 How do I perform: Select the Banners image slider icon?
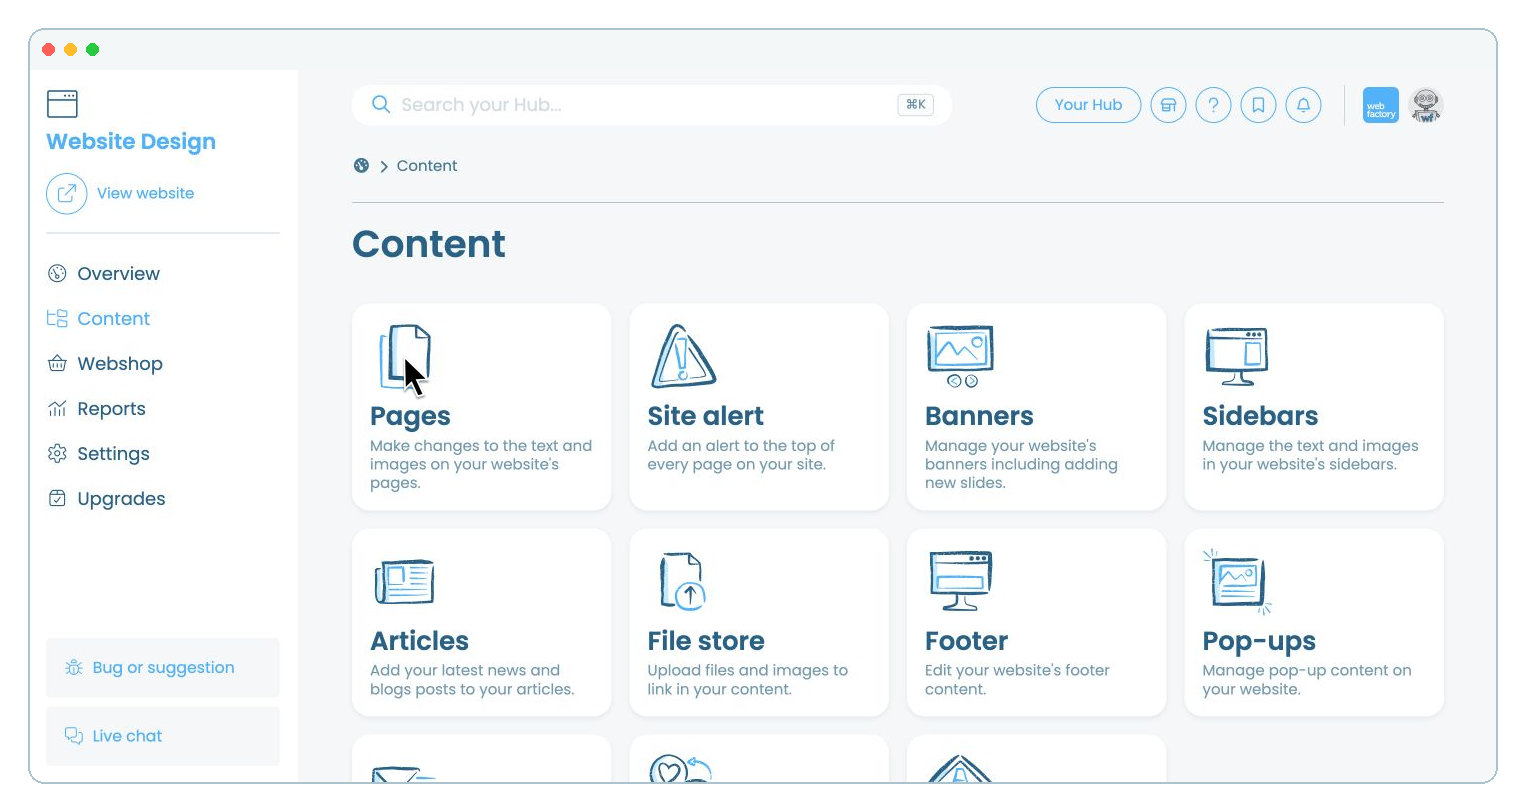coord(960,356)
